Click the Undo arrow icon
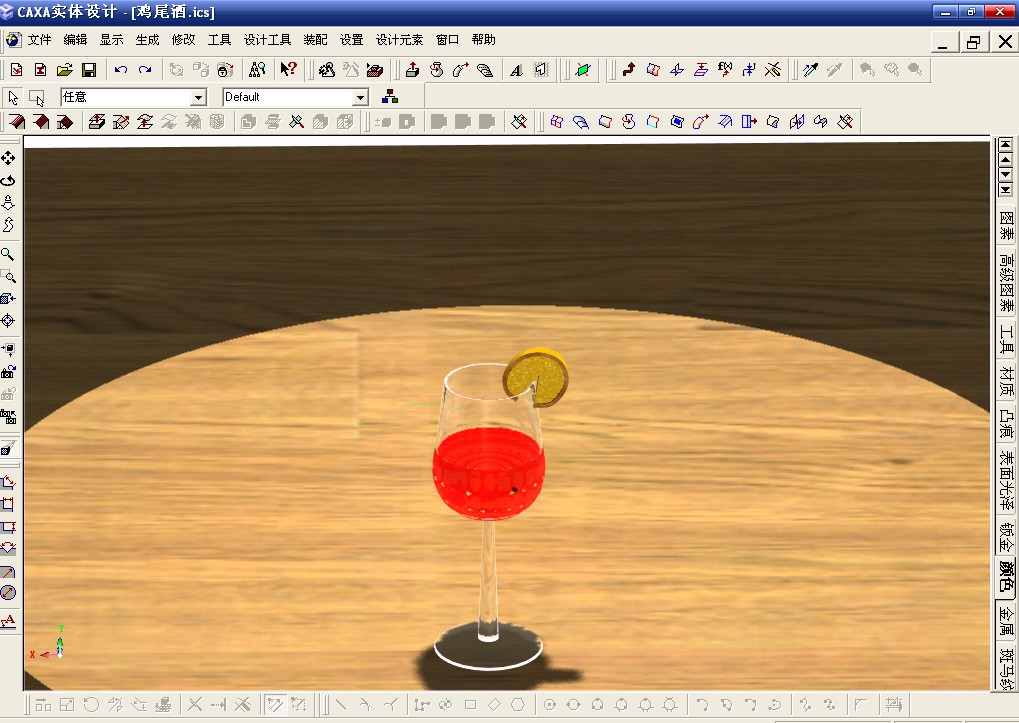Viewport: 1019px width, 723px height. tap(121, 70)
